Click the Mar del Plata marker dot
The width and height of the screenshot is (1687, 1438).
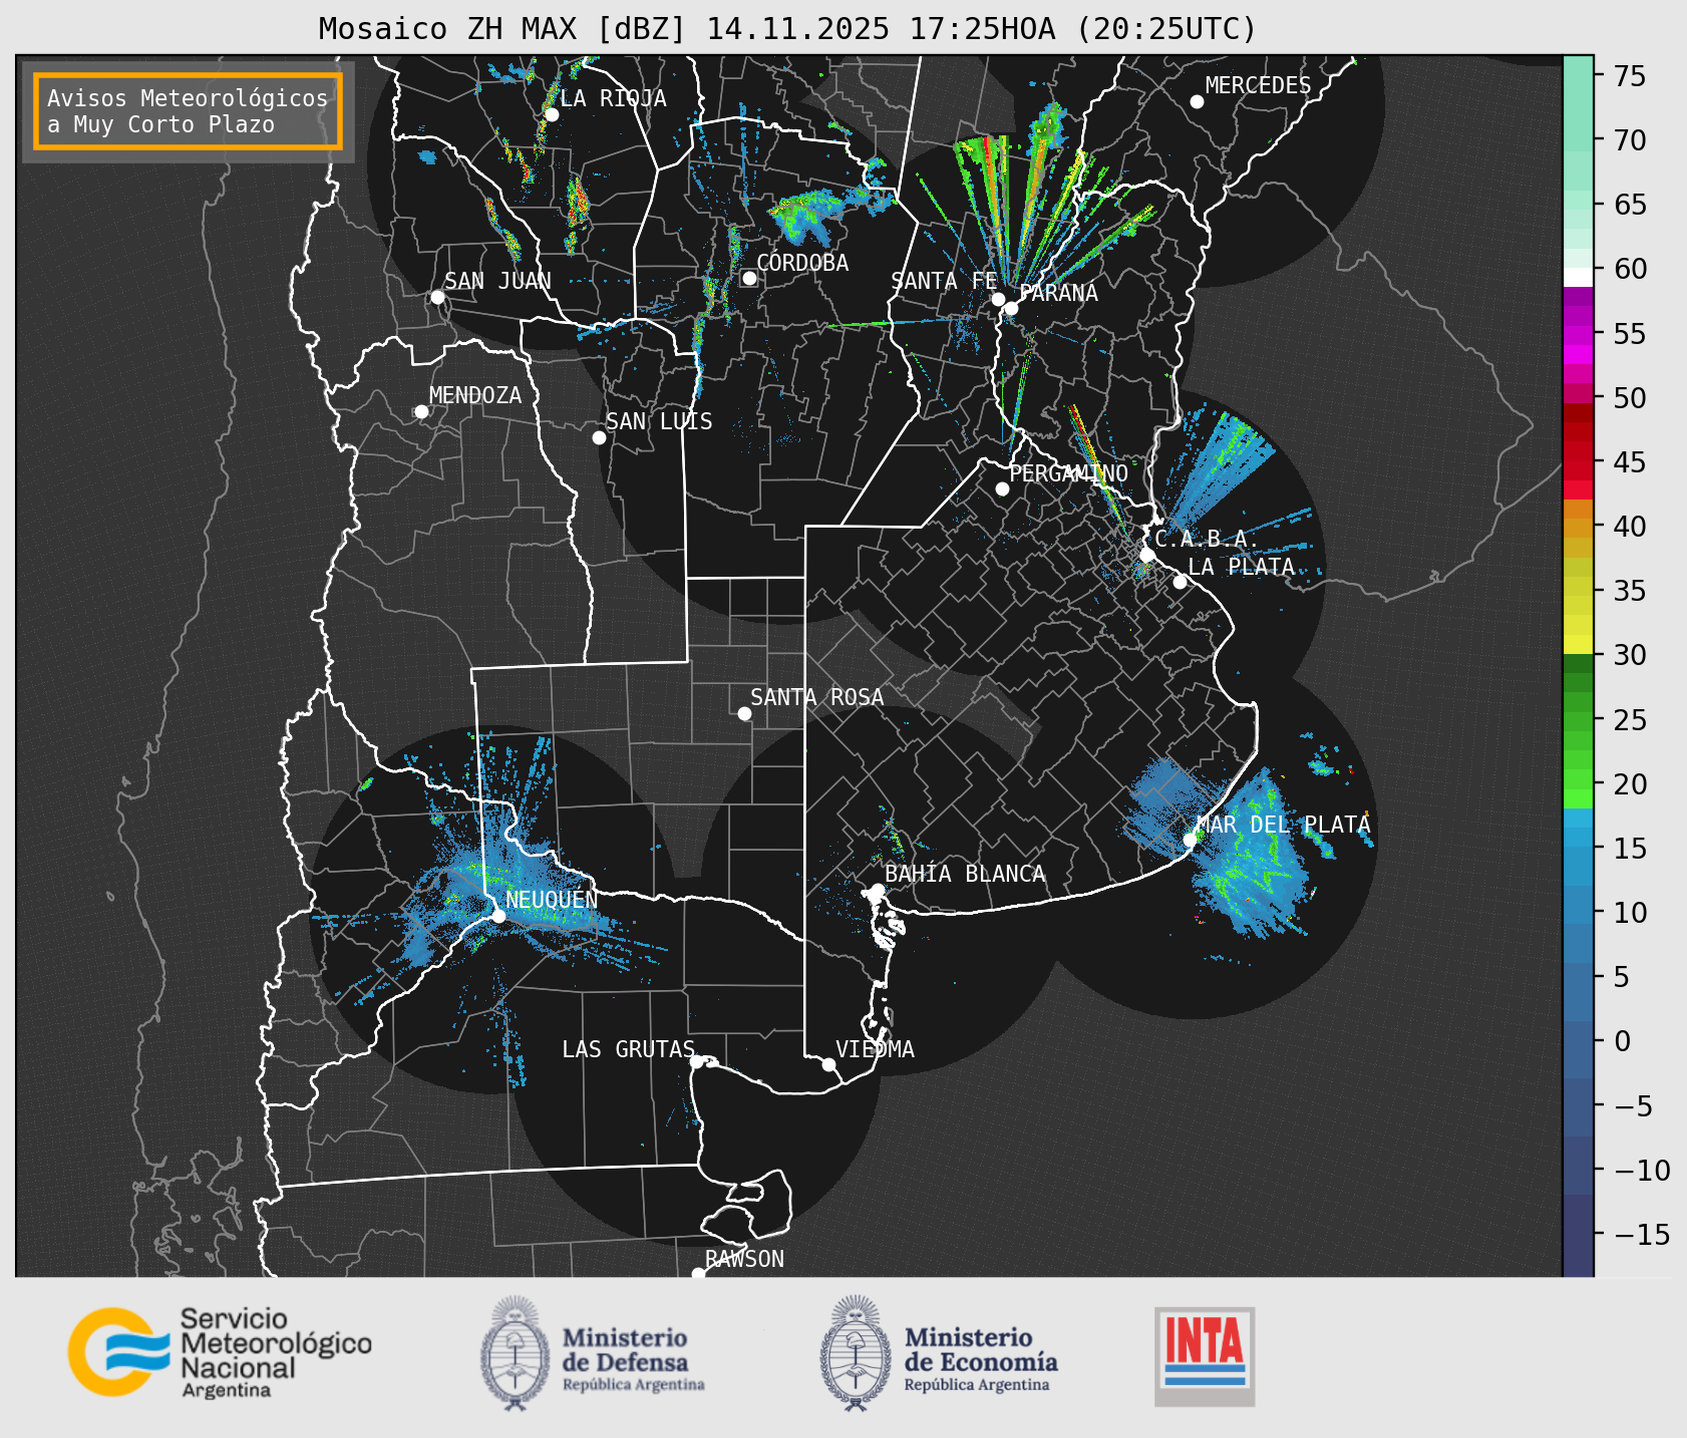pos(1189,839)
